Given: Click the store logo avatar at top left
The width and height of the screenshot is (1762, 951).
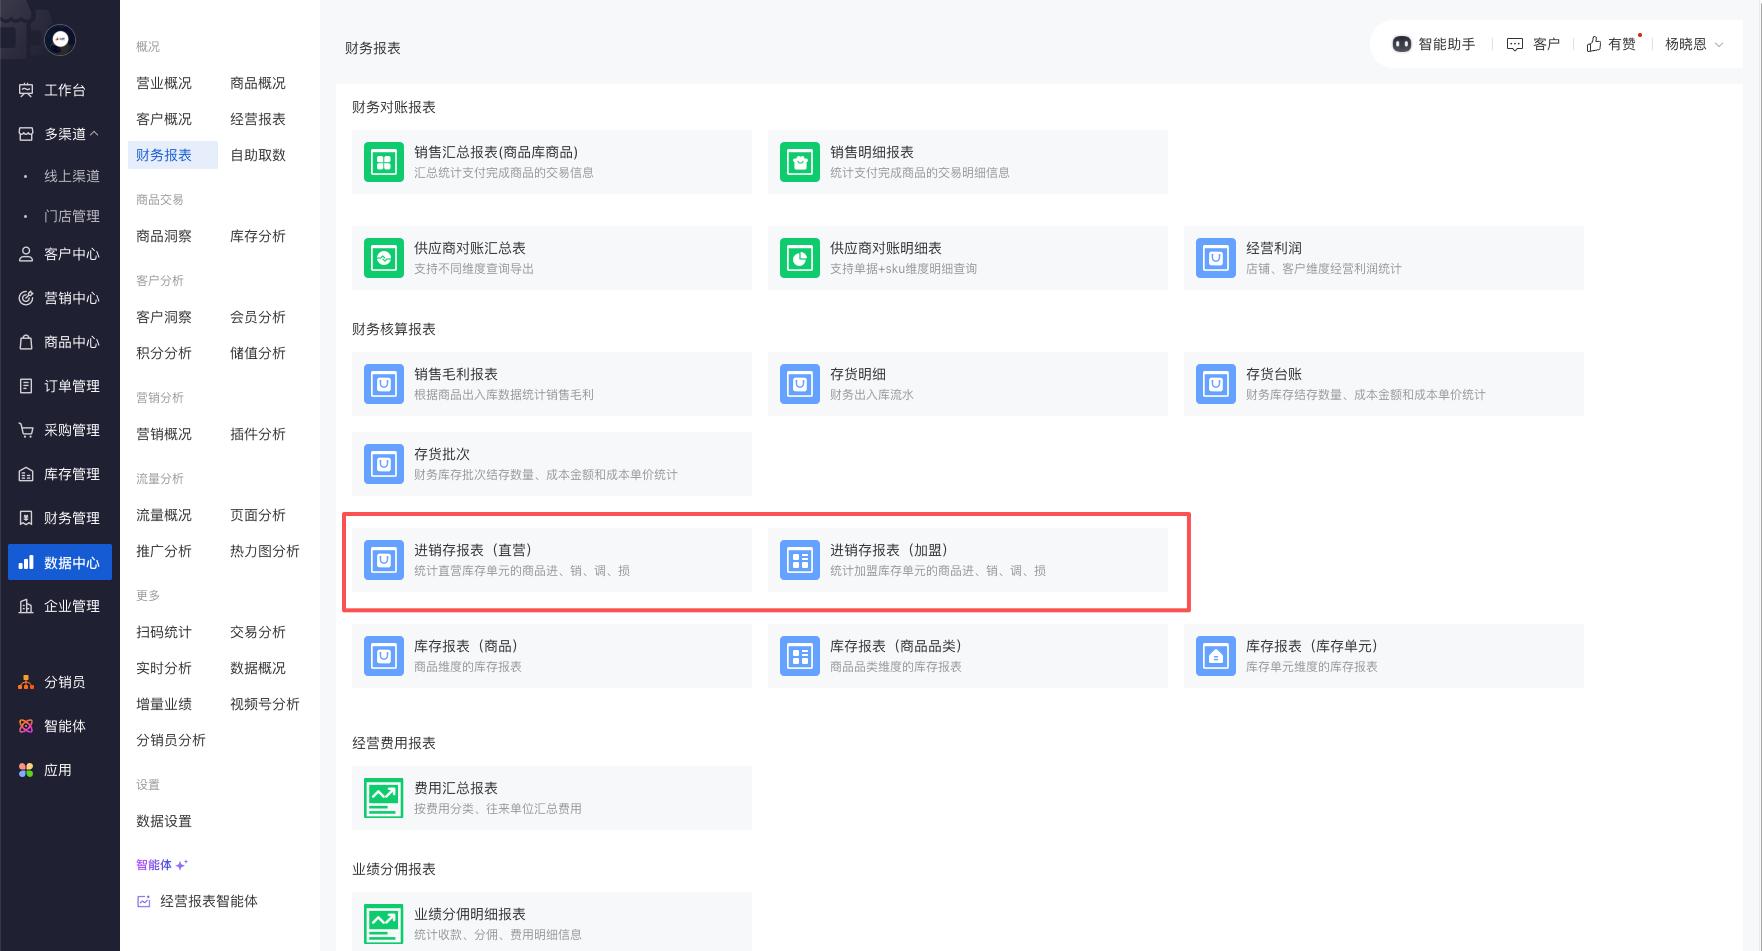Looking at the screenshot, I should (60, 39).
